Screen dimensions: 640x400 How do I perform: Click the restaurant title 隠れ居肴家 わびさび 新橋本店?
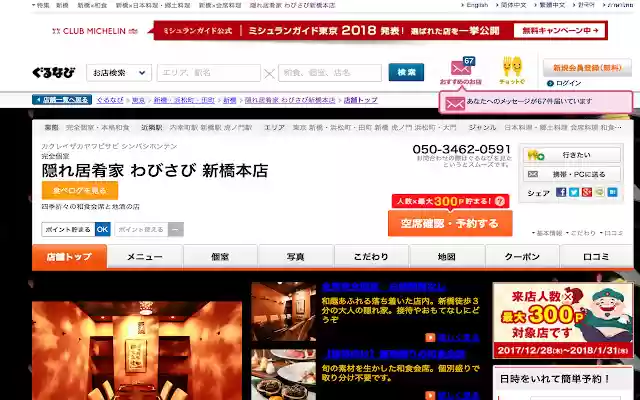coord(155,171)
